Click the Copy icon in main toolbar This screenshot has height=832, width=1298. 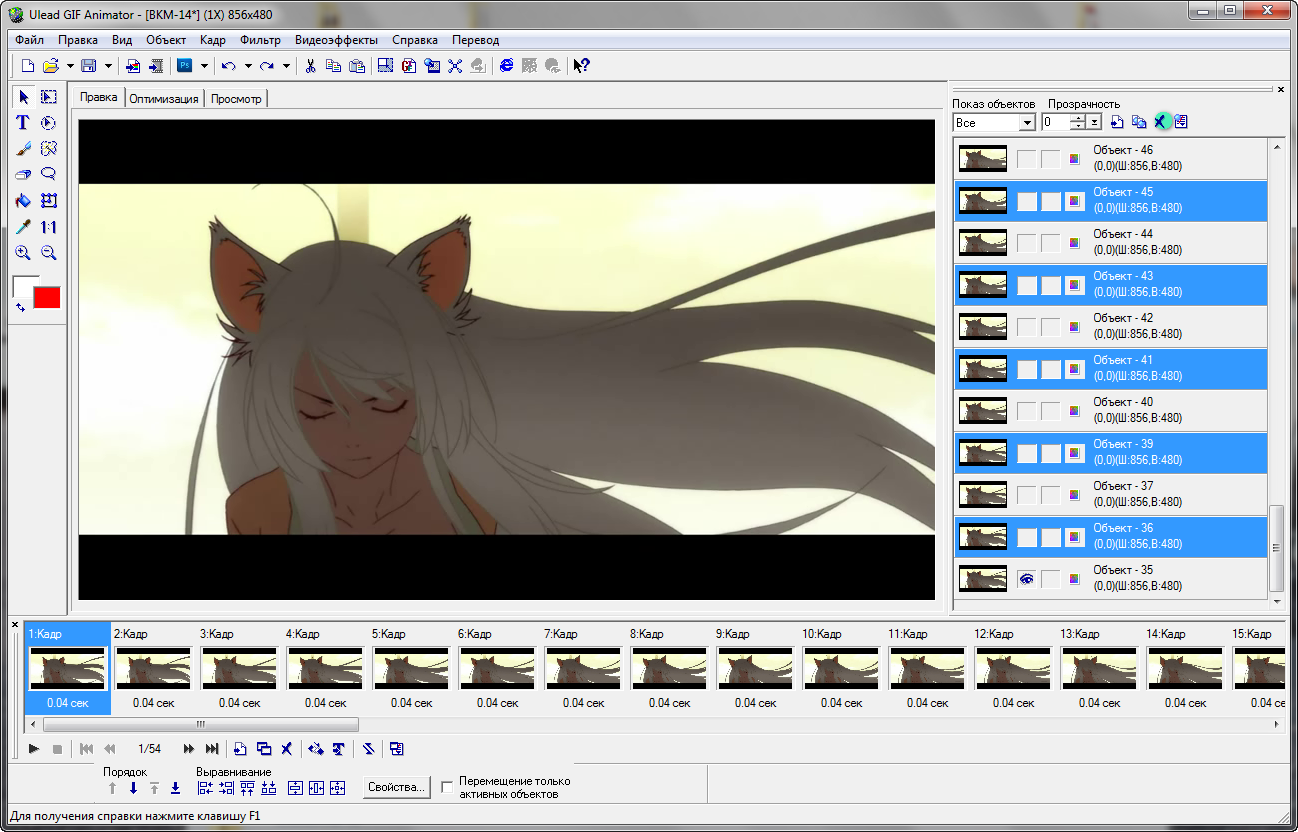click(x=333, y=66)
